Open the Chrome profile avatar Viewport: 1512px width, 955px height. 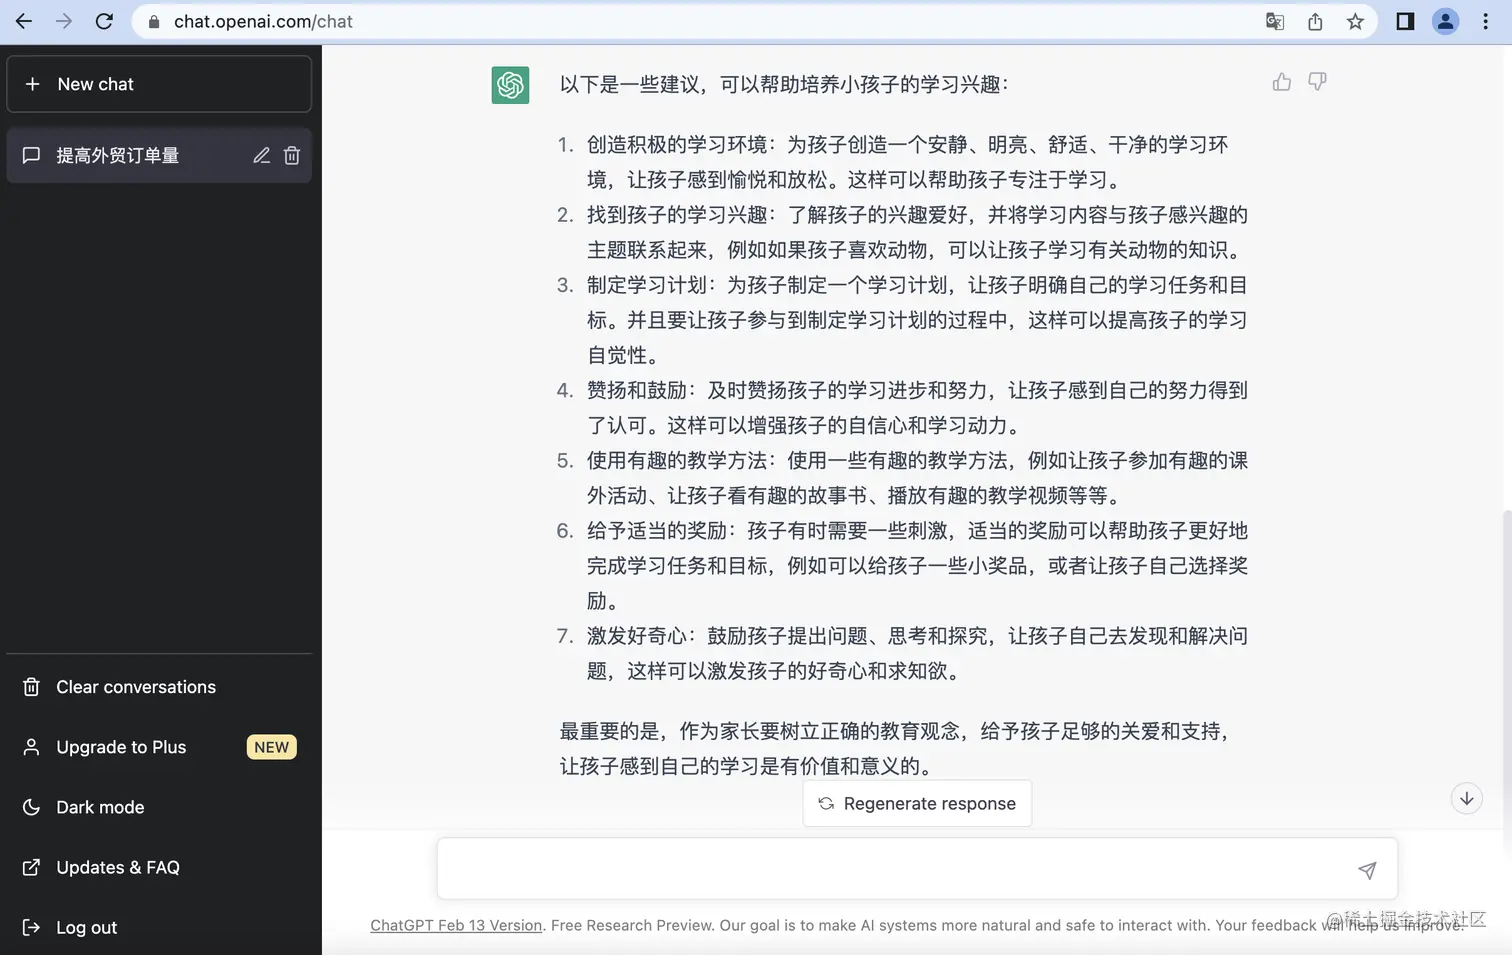coord(1445,21)
